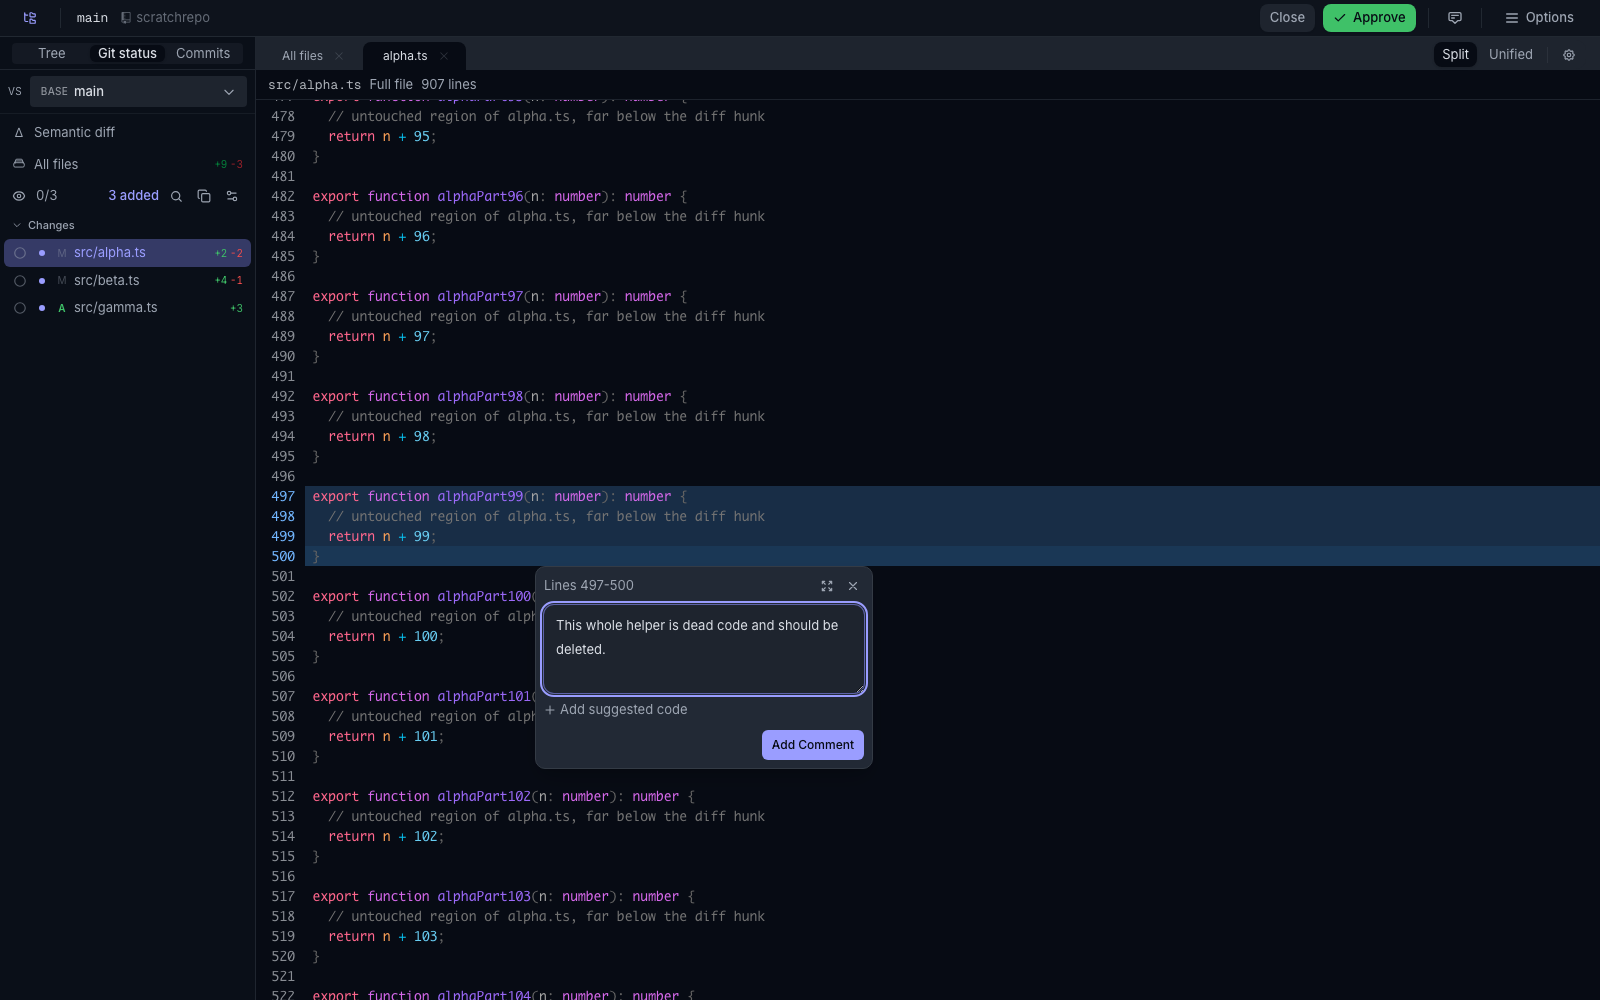Open the All files editor tab
Viewport: 1600px width, 1000px height.
tap(302, 56)
